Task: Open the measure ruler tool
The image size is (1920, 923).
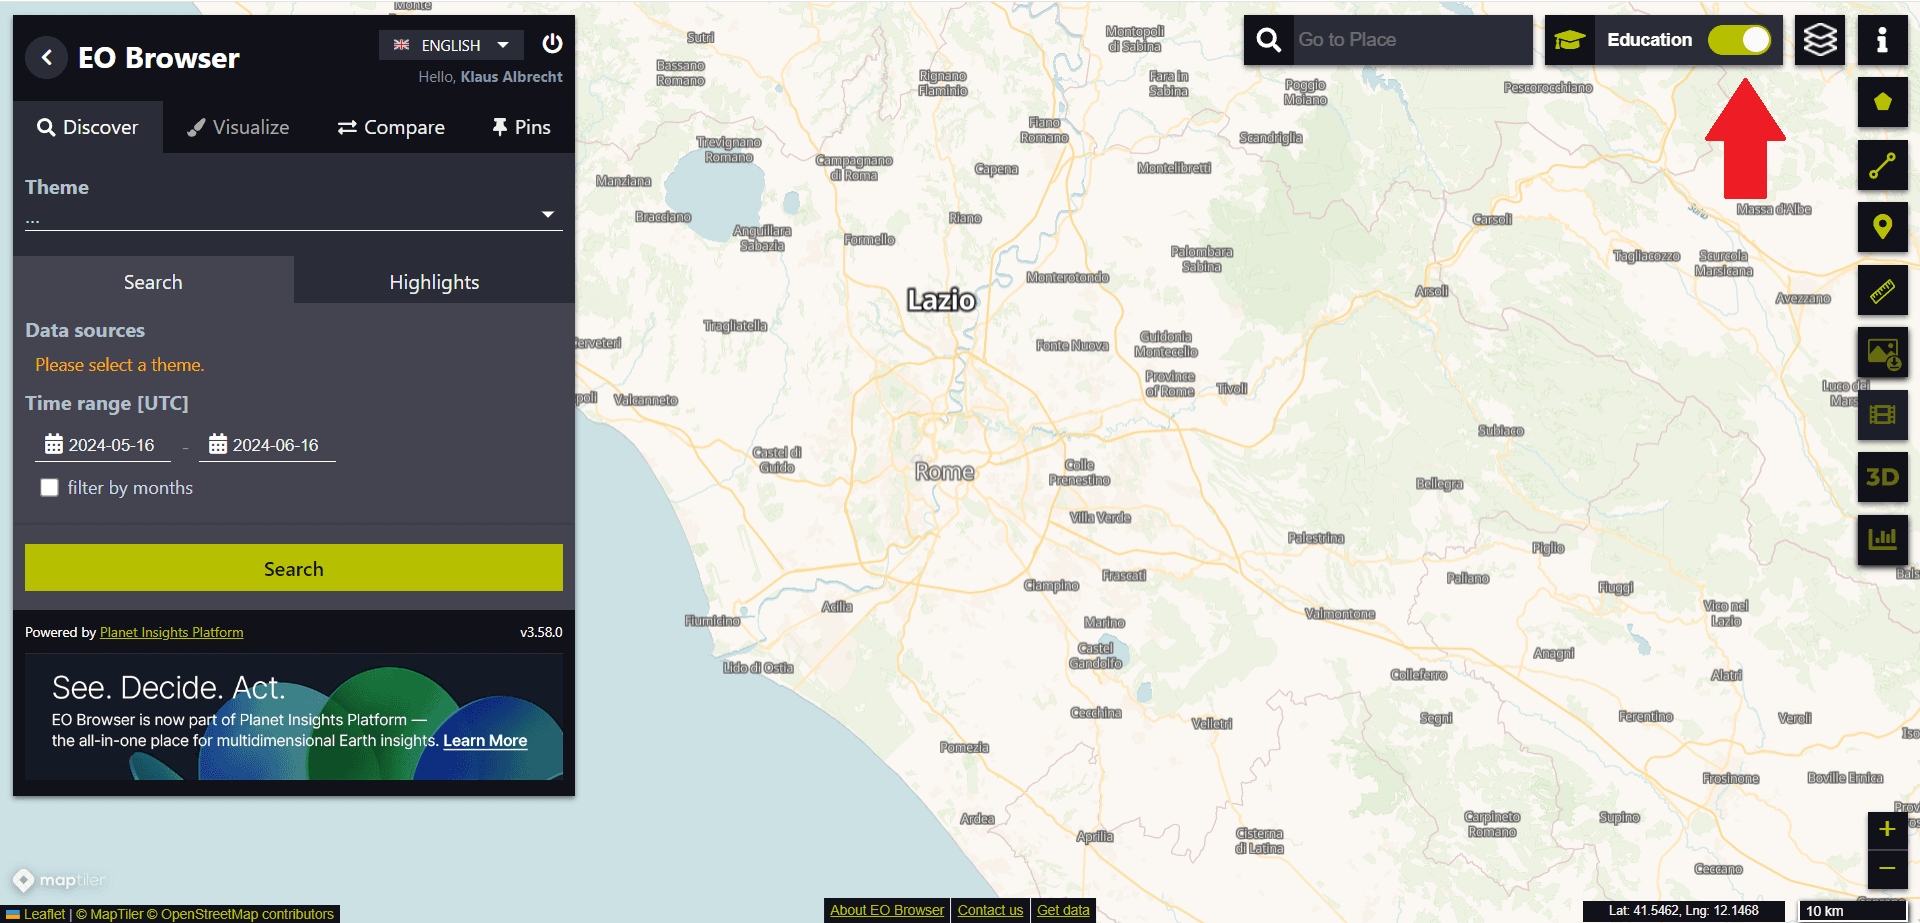Action: 1882,291
